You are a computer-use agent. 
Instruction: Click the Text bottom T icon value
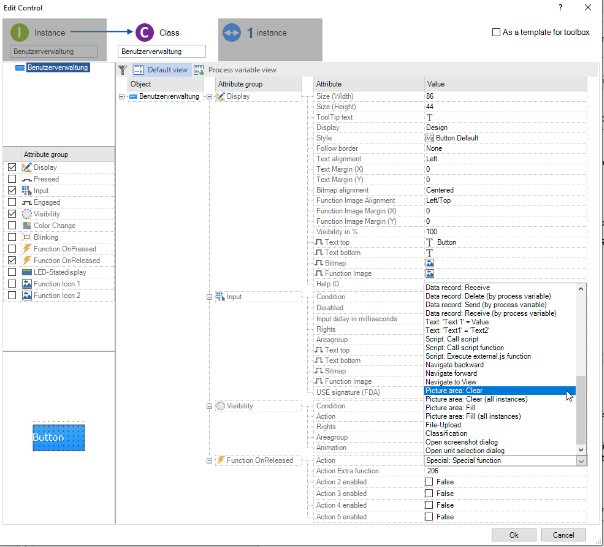click(x=430, y=253)
